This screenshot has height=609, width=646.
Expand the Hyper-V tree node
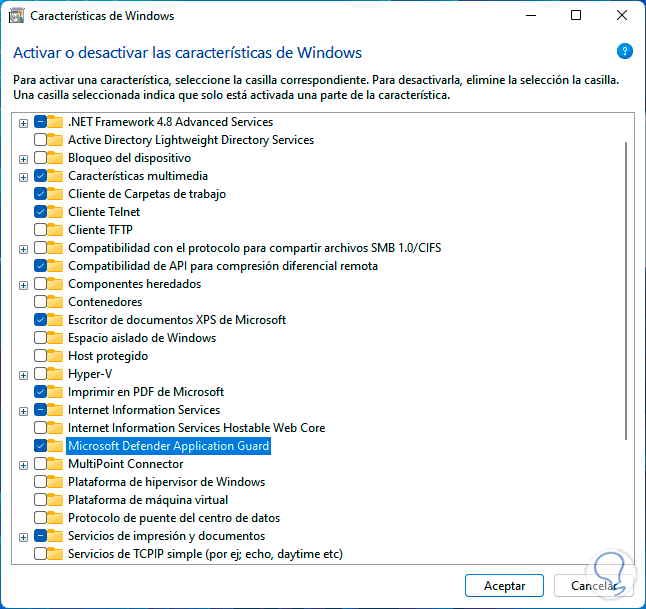click(x=23, y=374)
